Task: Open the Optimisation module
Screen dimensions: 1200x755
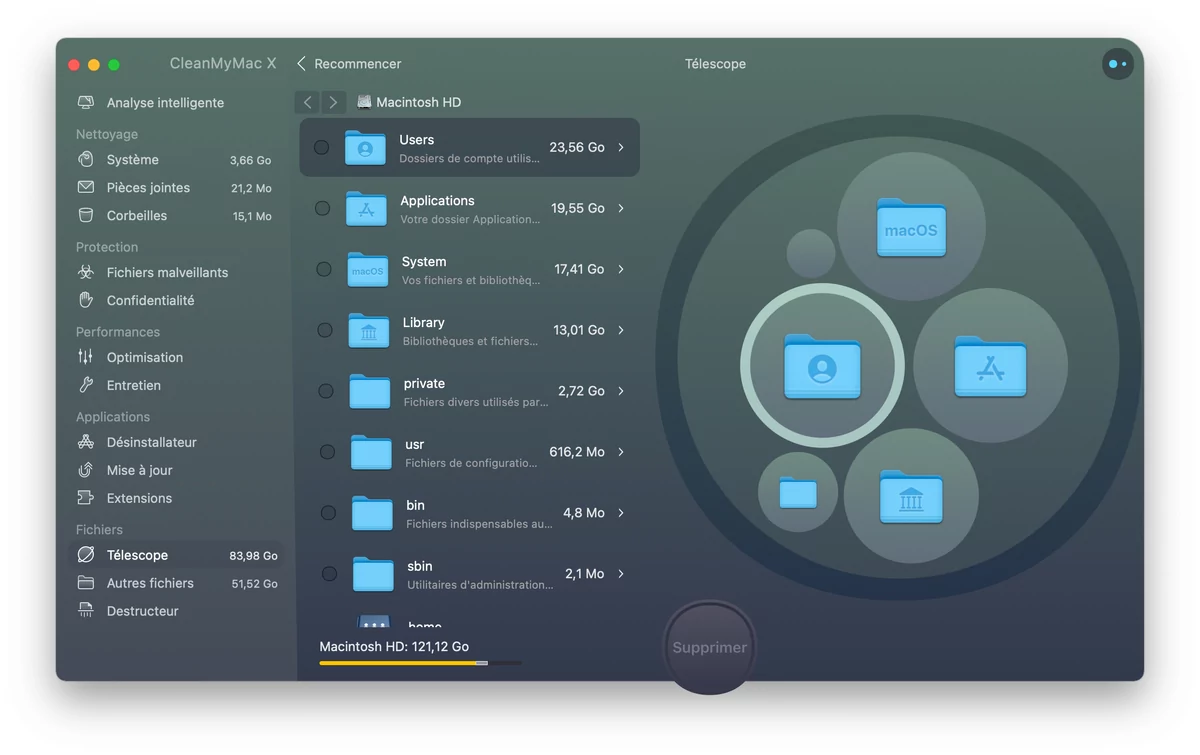Action: click(177, 358)
